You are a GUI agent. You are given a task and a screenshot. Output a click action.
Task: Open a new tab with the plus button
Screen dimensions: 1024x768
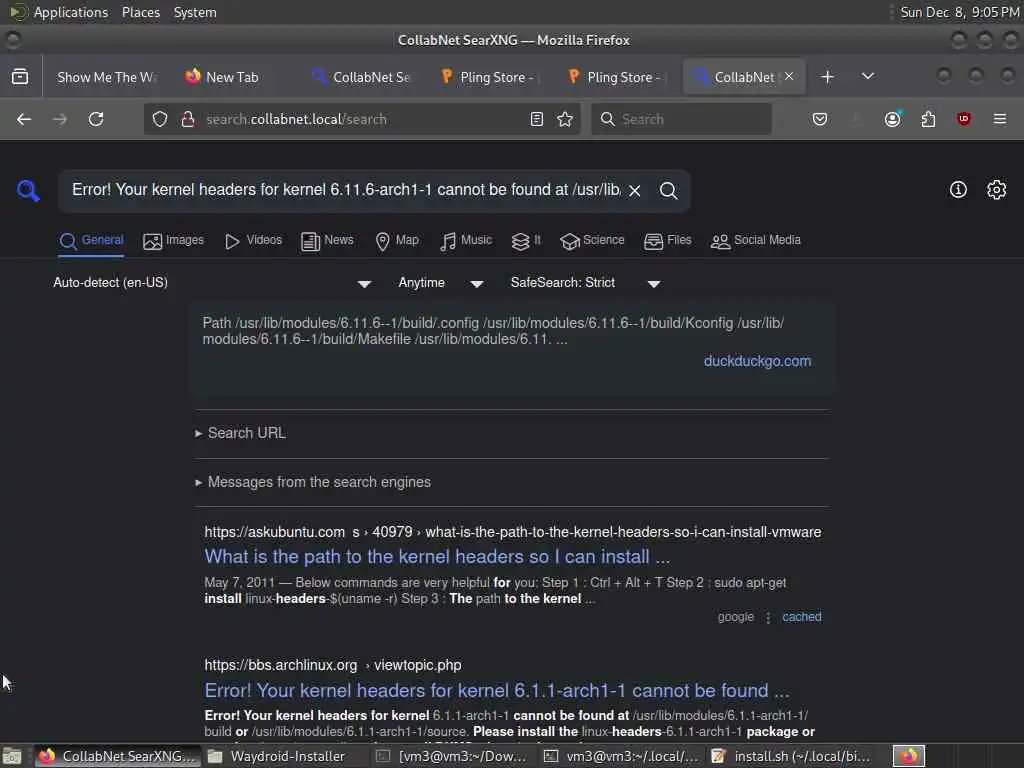(x=827, y=76)
